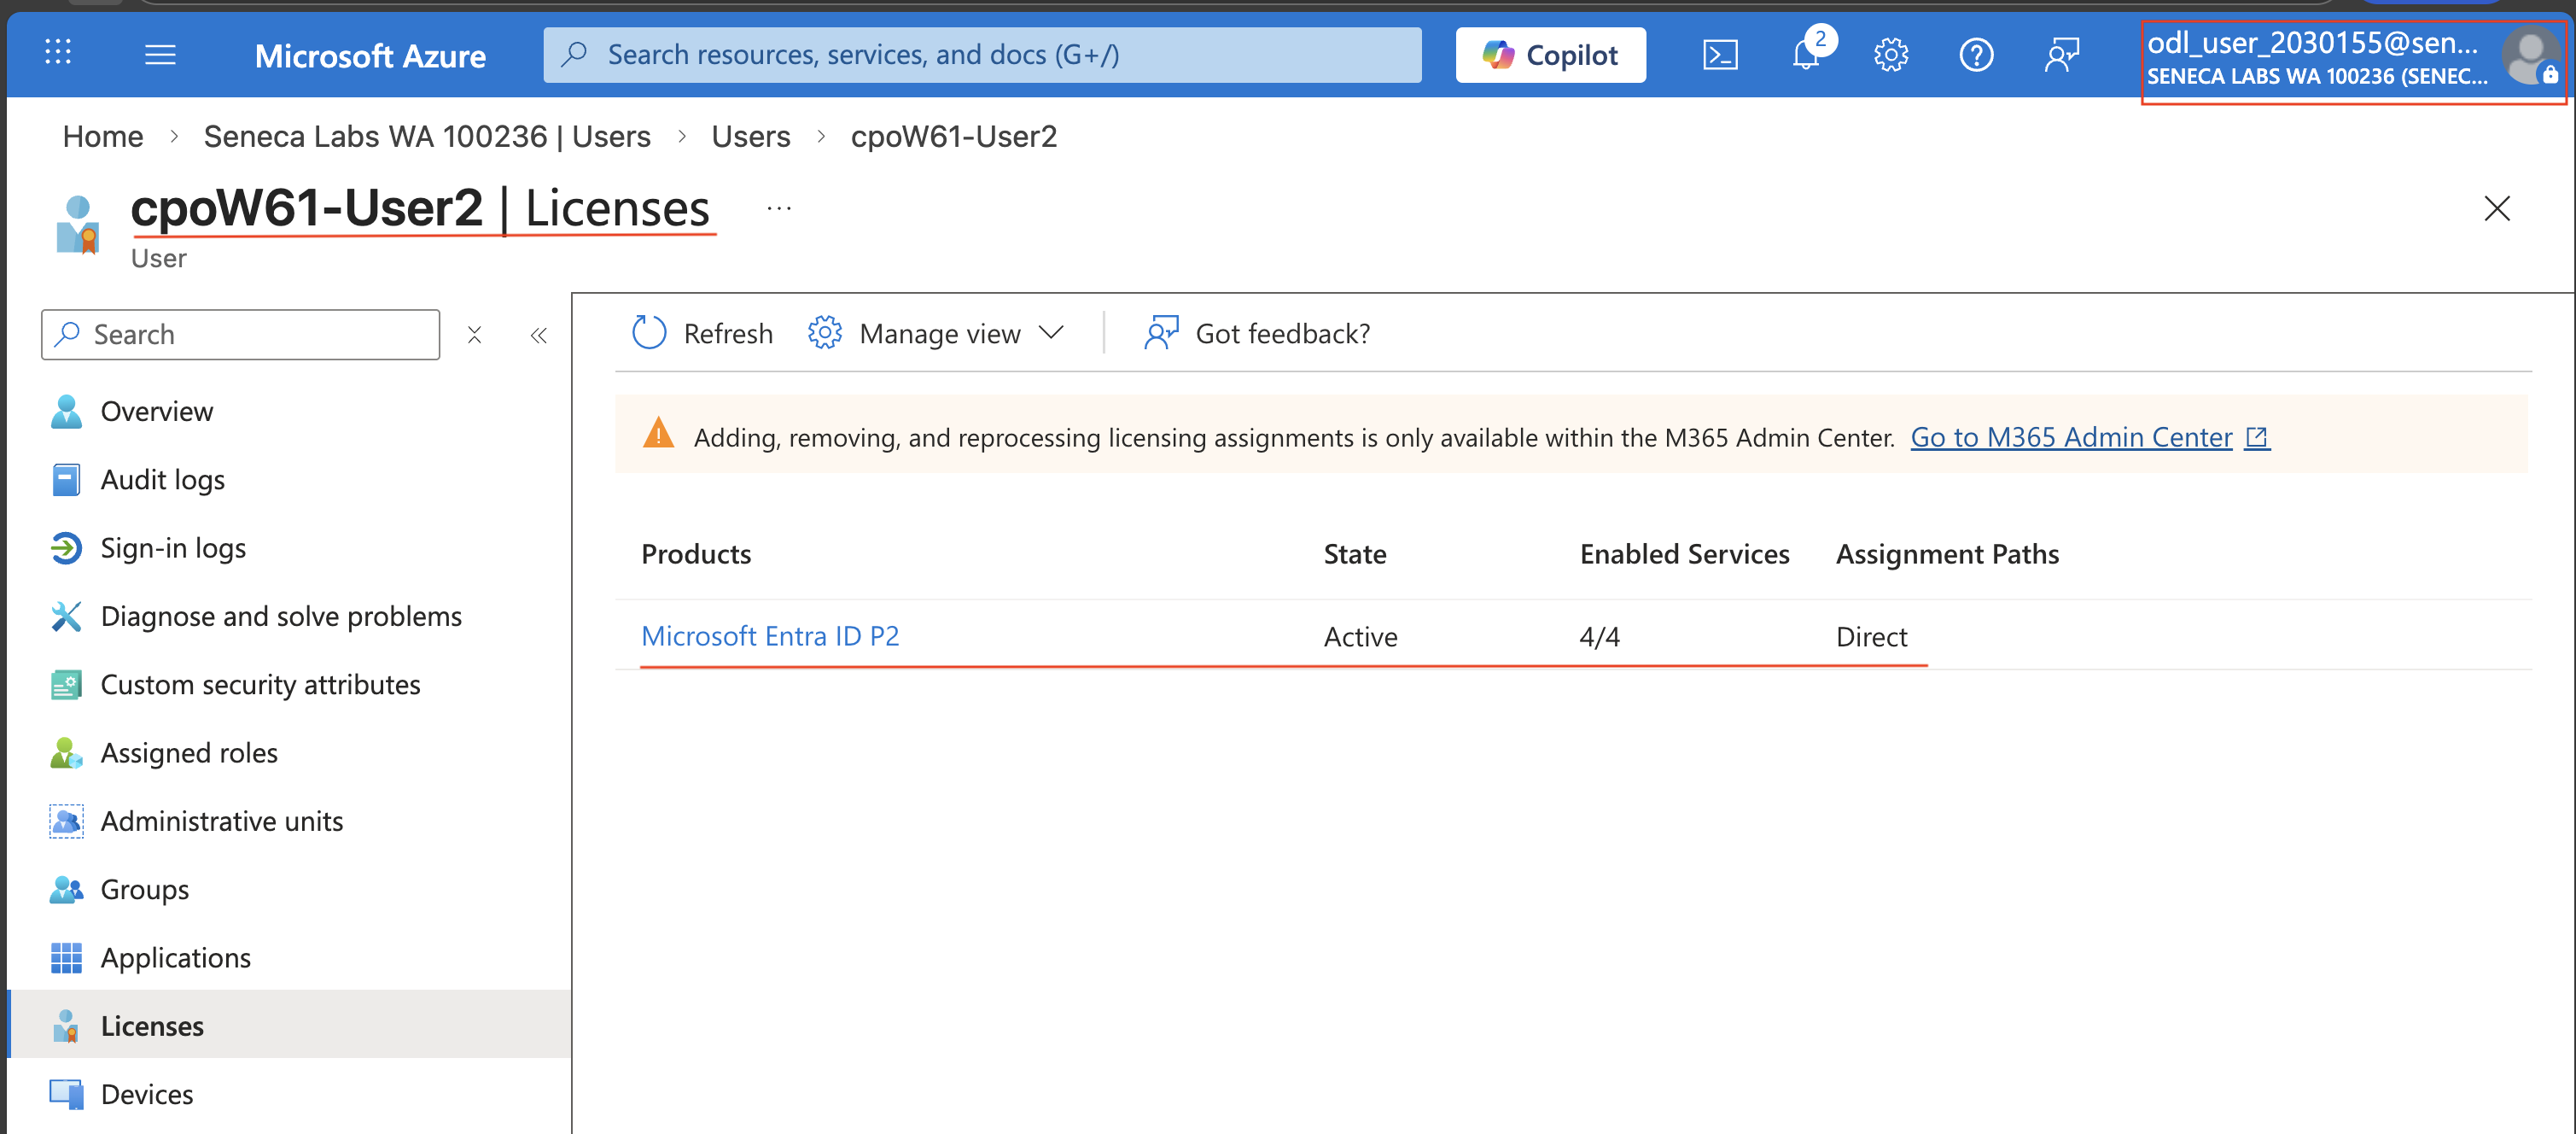Image resolution: width=2576 pixels, height=1134 pixels.
Task: Go to Home breadcrumb
Action: 103,136
